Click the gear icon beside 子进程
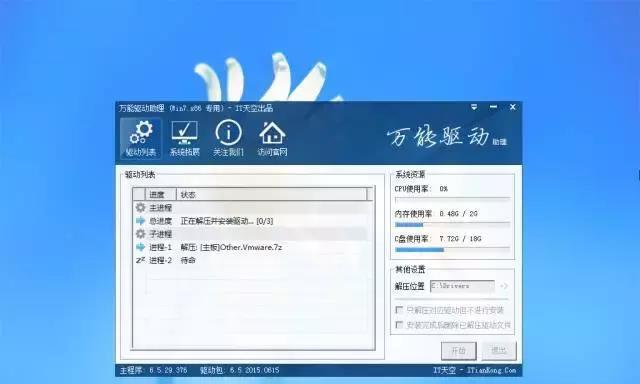640x384 pixels. pos(140,234)
